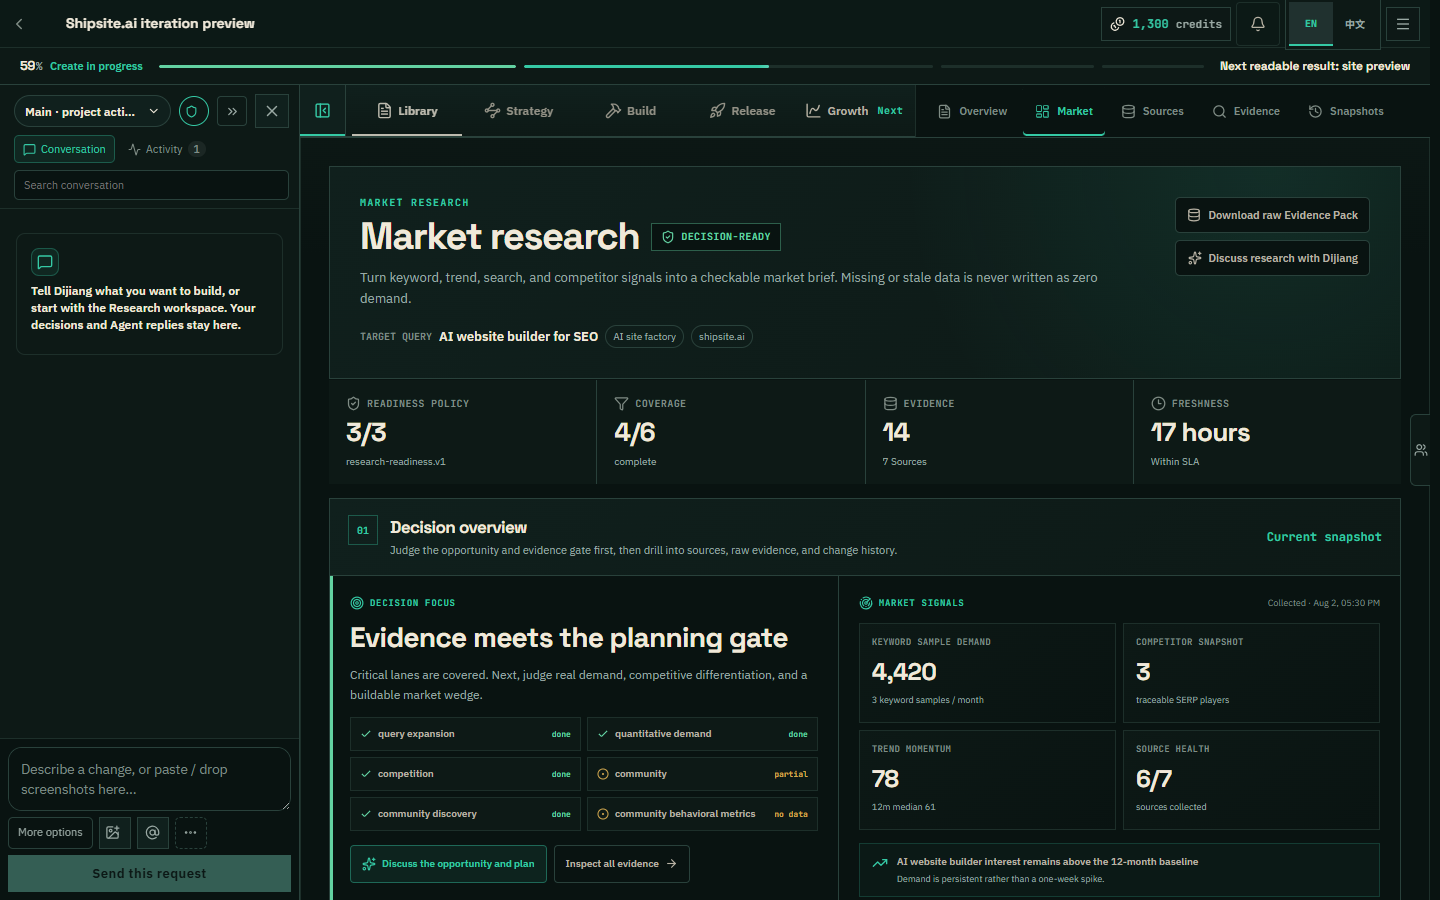Screen dimensions: 1440x900
Task: Switch to the Snapshots sub-tab
Action: pyautogui.click(x=1346, y=111)
